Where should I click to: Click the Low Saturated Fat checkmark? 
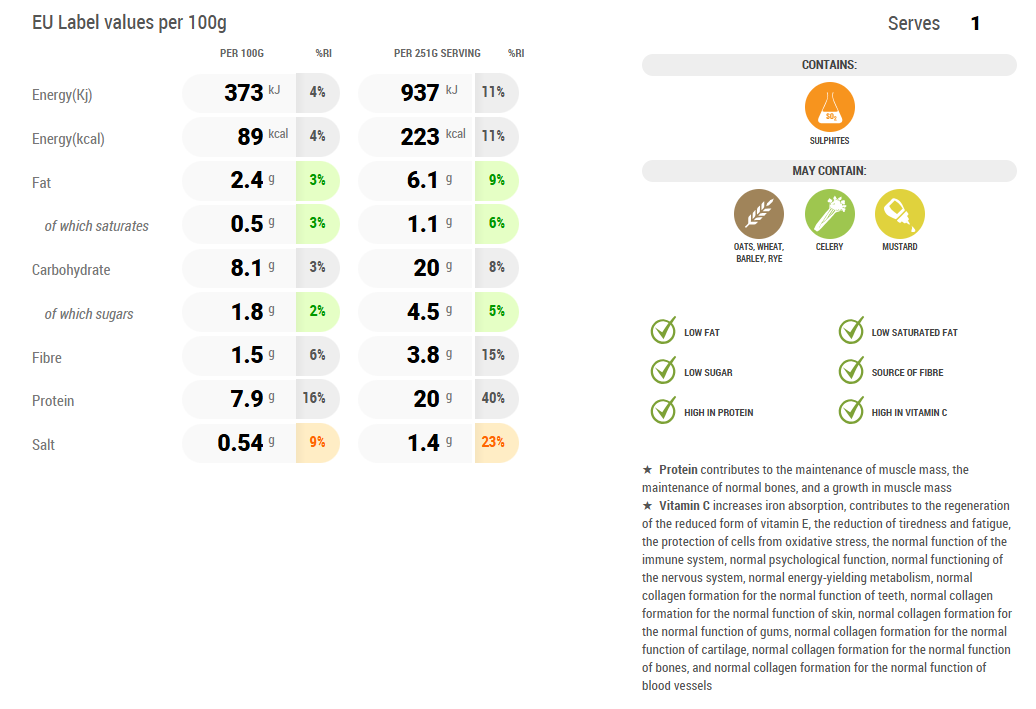[851, 331]
